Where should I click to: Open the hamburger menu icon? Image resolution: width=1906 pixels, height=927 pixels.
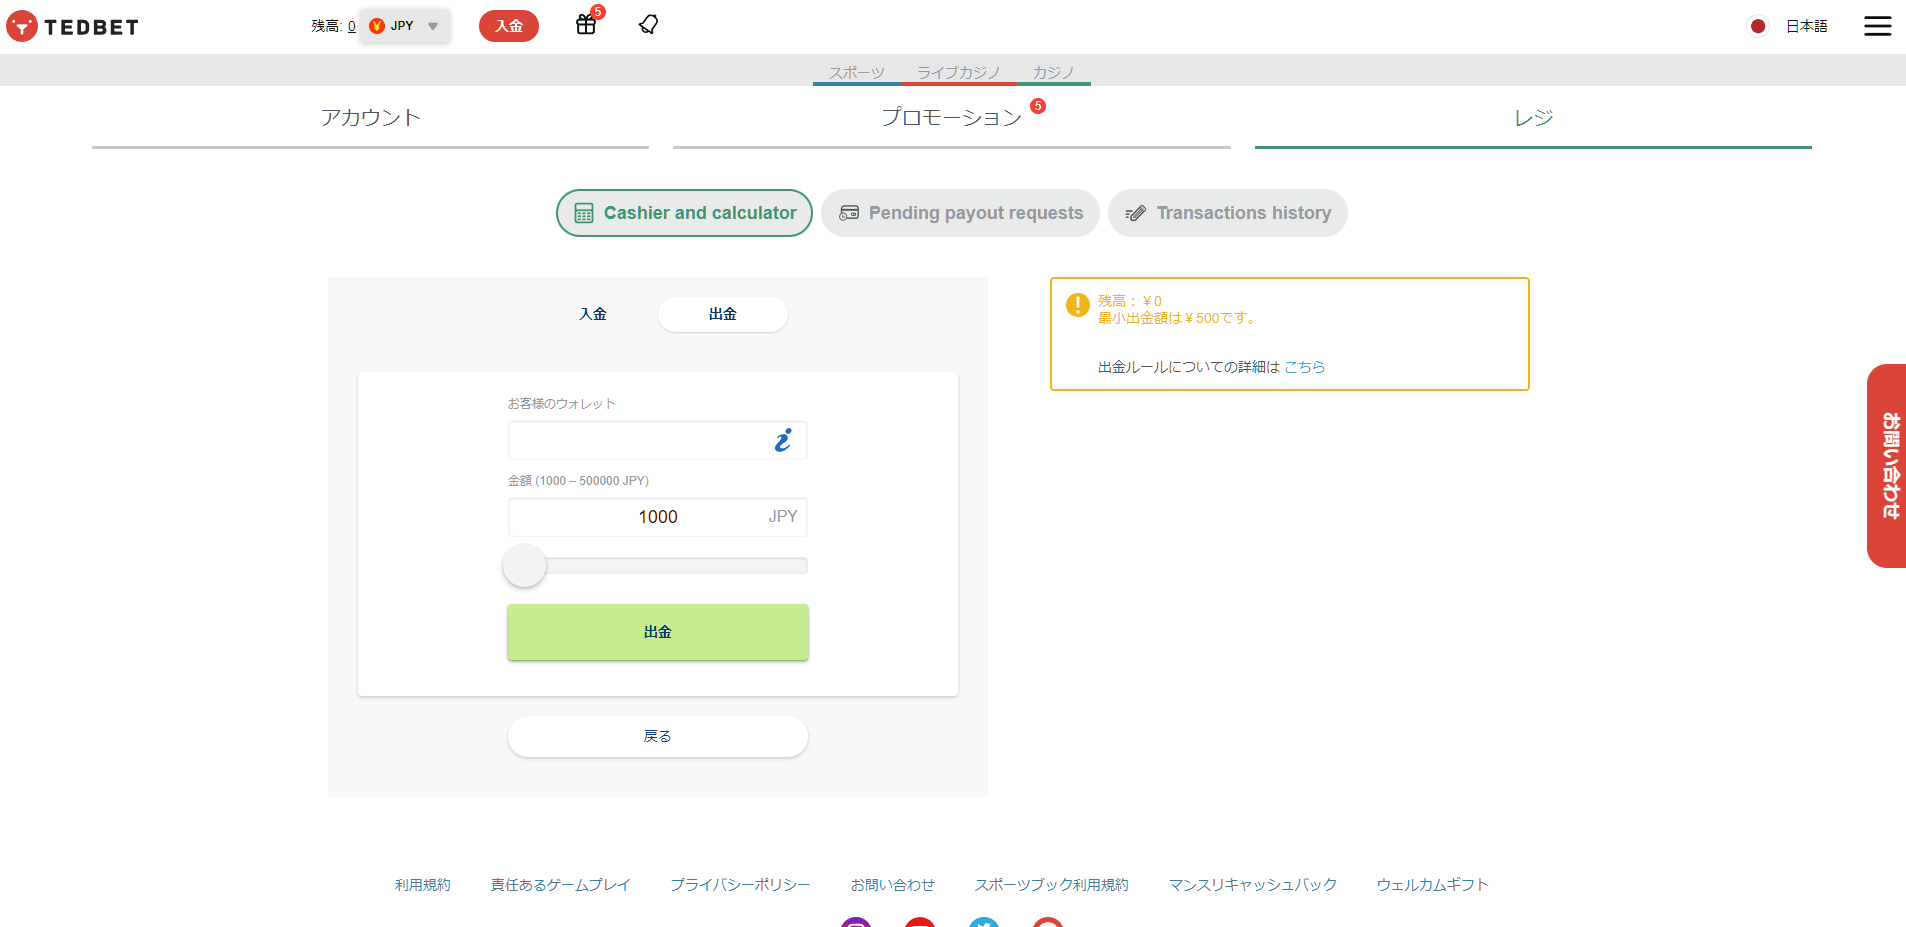click(x=1877, y=26)
